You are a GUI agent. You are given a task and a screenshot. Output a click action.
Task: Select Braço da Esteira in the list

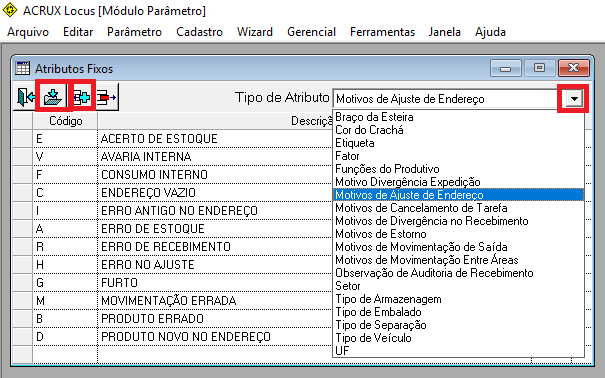coord(458,117)
